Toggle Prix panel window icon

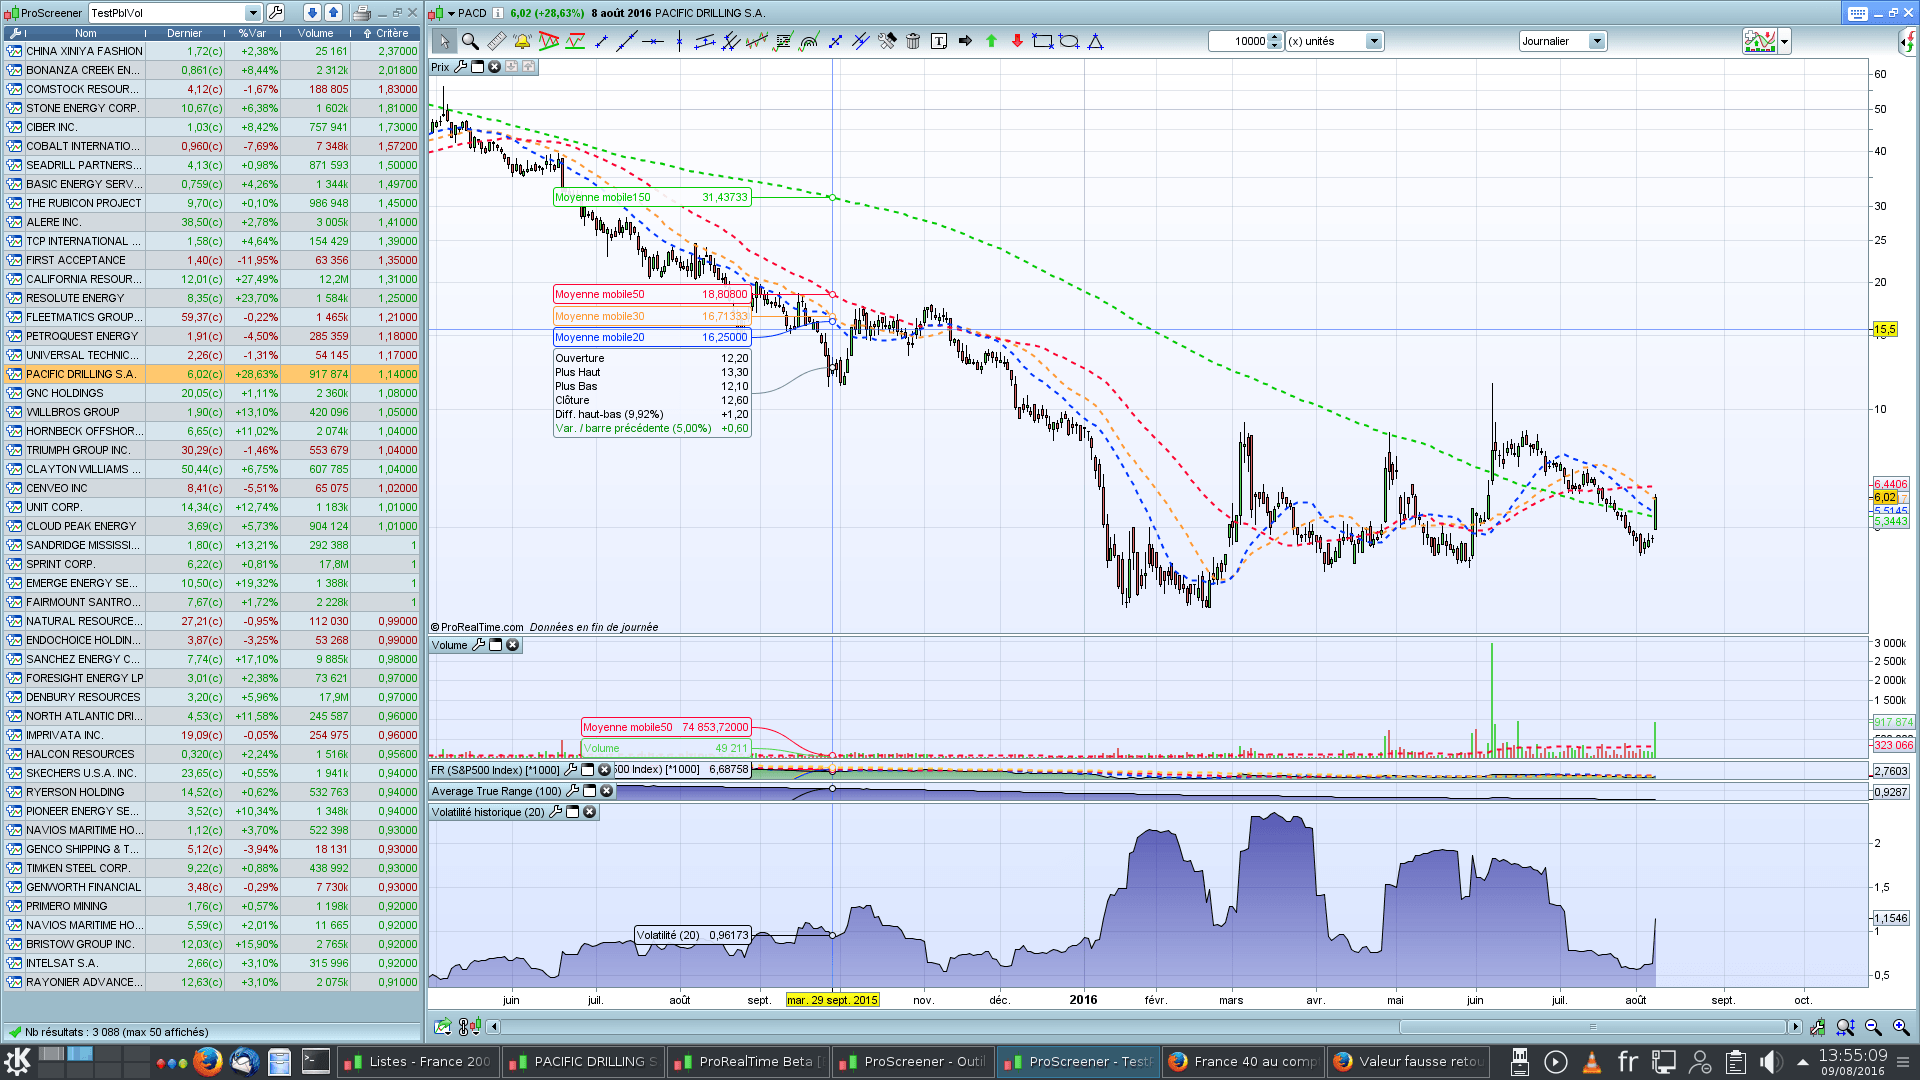point(478,67)
